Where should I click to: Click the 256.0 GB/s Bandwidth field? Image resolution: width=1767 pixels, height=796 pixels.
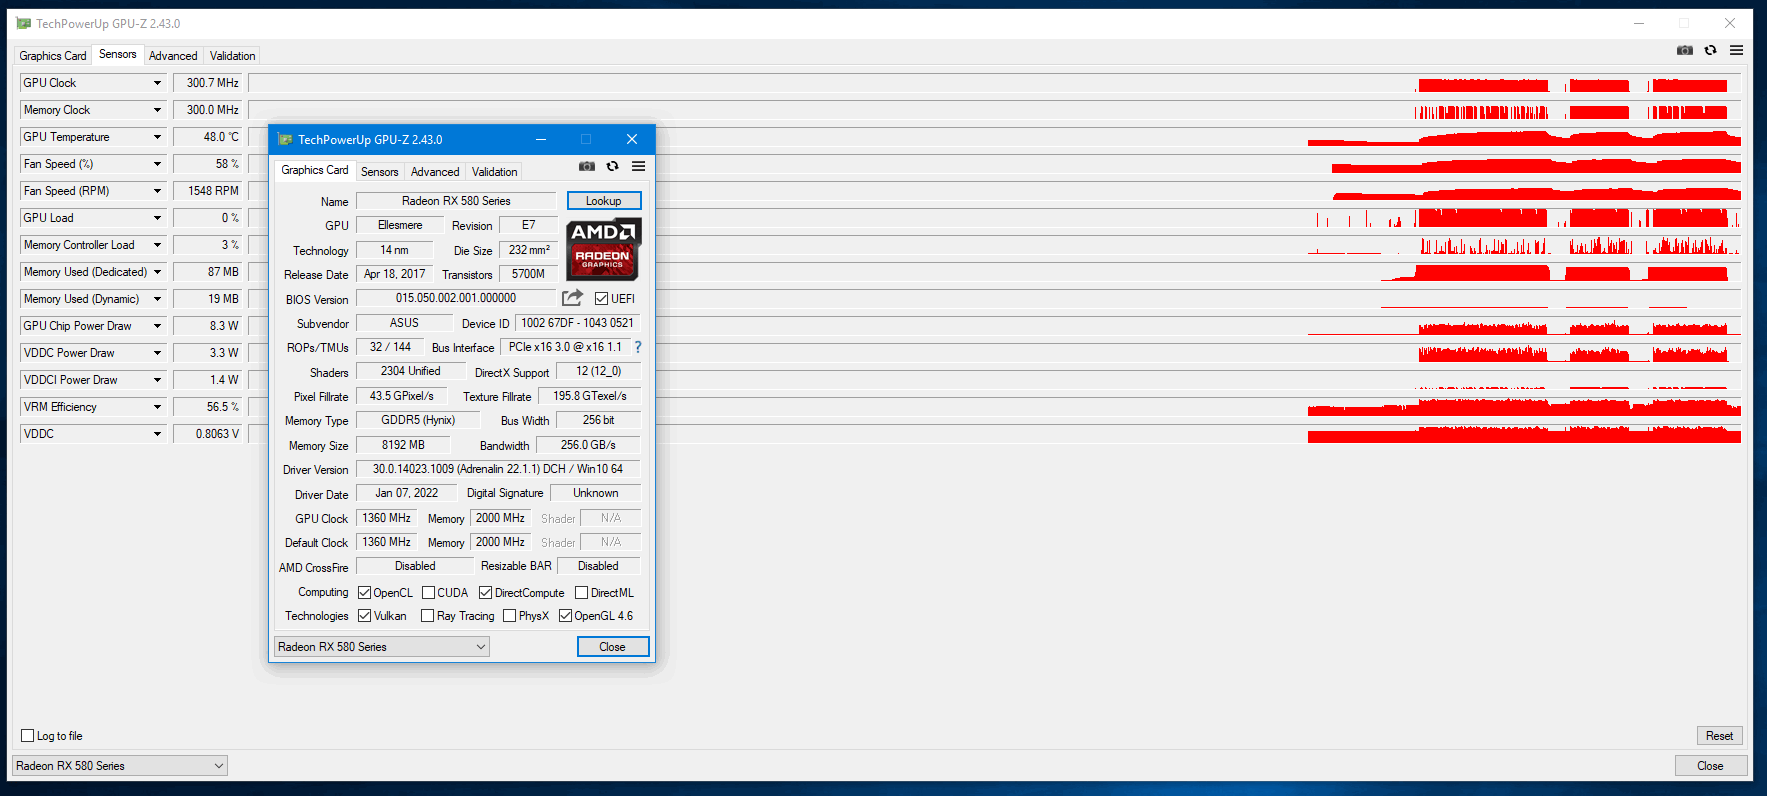[588, 445]
